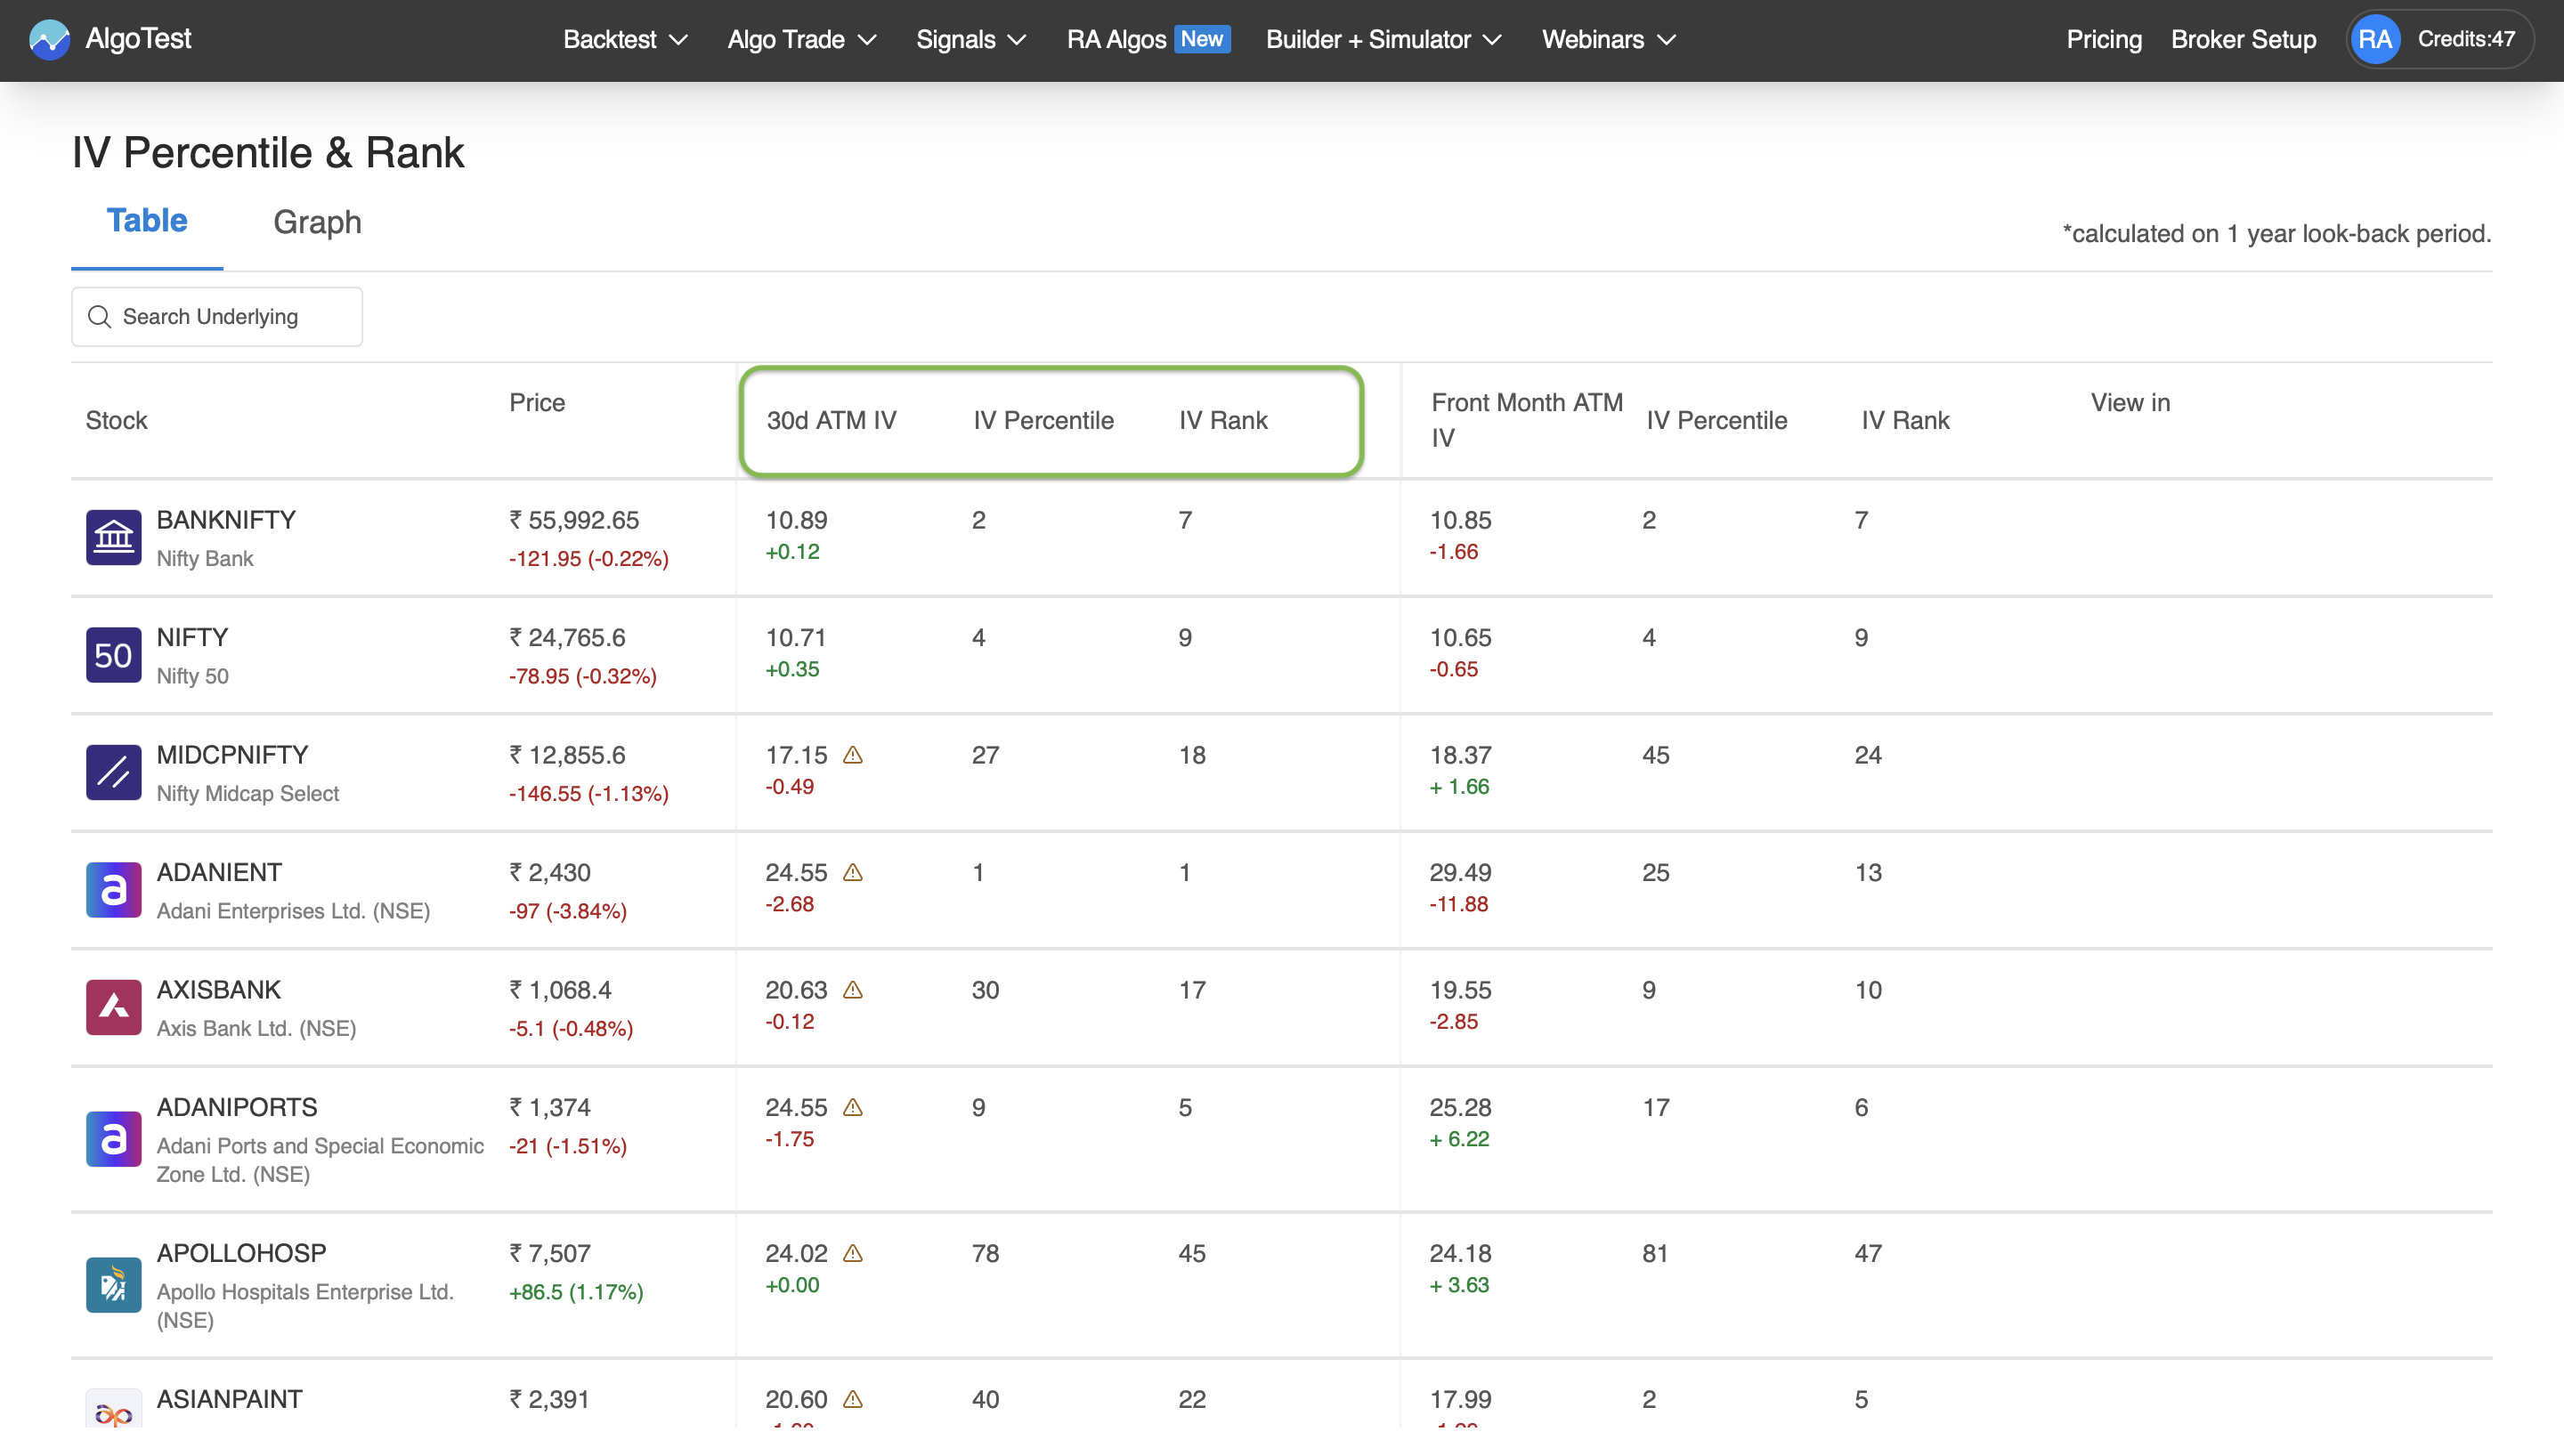Select the ADANIENT stock name

(219, 872)
